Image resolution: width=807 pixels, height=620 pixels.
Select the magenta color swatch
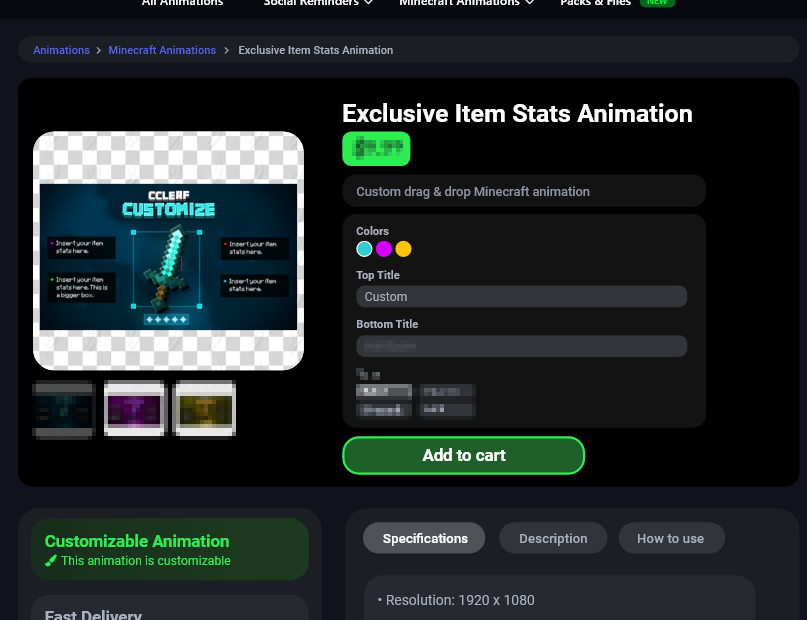coord(384,249)
